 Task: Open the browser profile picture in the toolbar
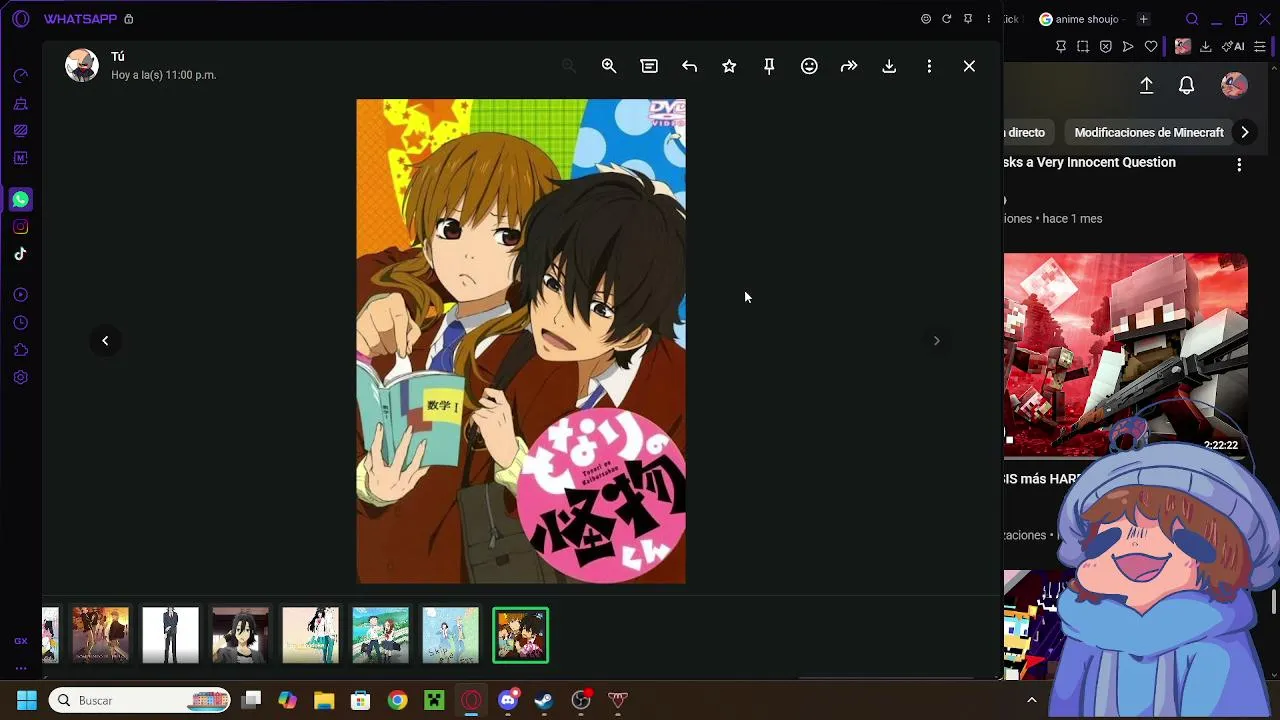[x=1183, y=46]
